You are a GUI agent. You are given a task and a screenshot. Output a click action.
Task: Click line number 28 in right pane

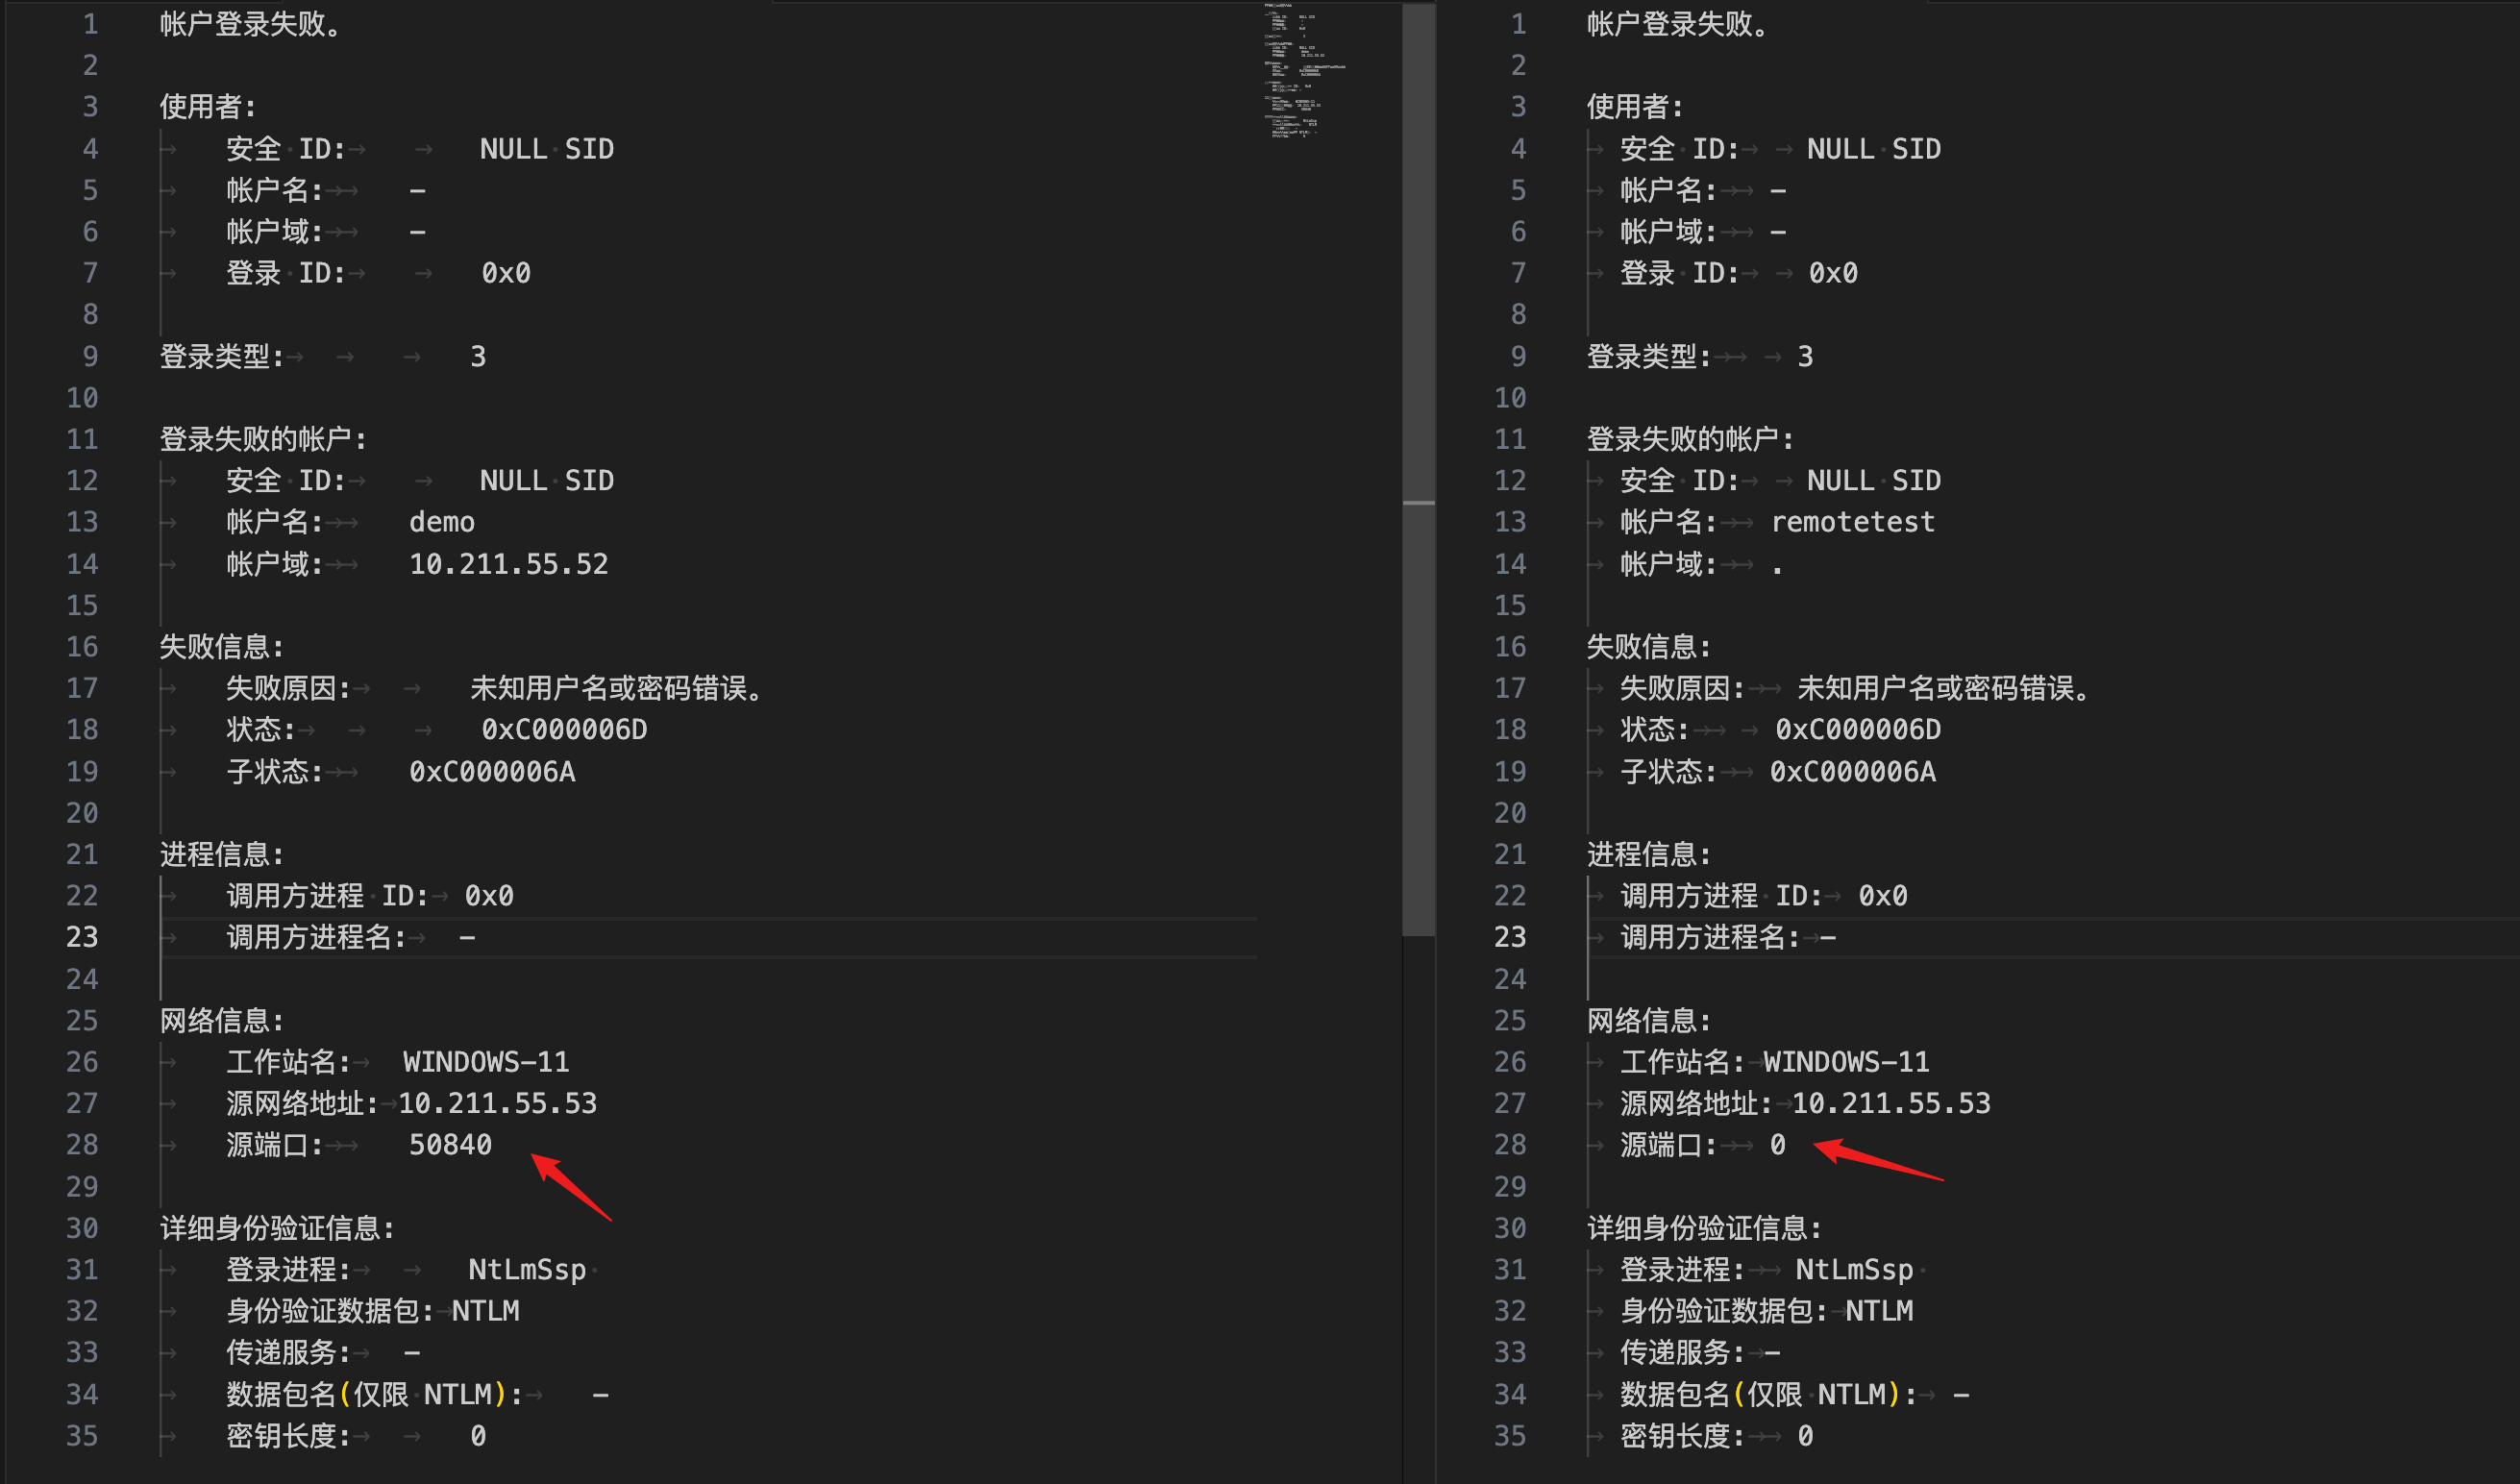(x=1510, y=1145)
